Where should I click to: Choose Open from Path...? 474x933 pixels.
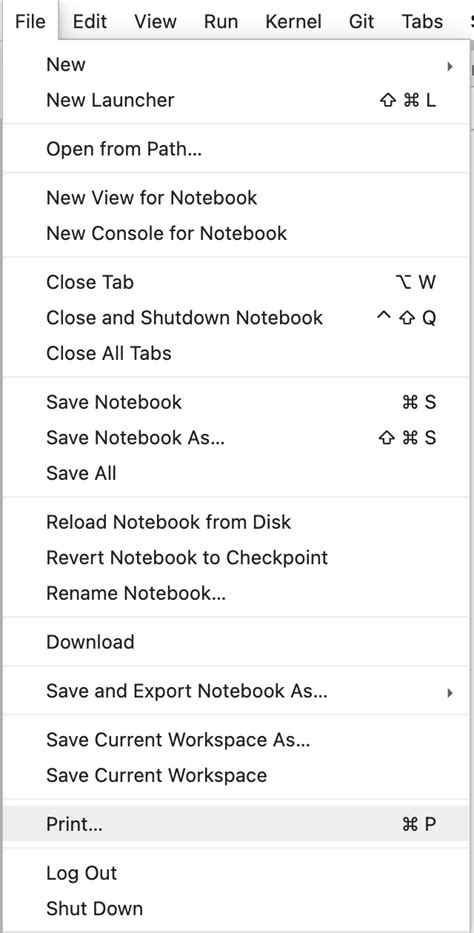pyautogui.click(x=236, y=149)
